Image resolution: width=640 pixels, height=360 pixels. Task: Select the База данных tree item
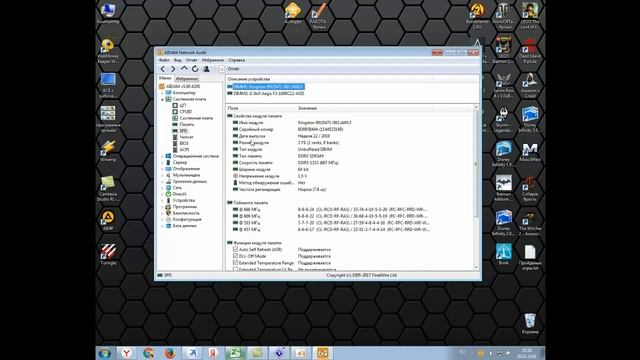(181, 226)
